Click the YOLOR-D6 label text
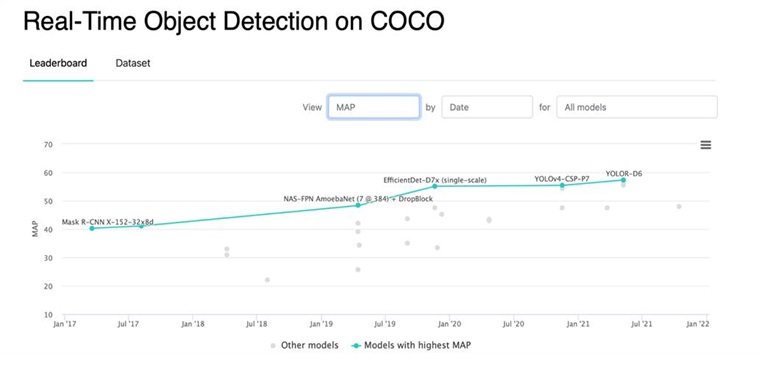 tap(624, 173)
